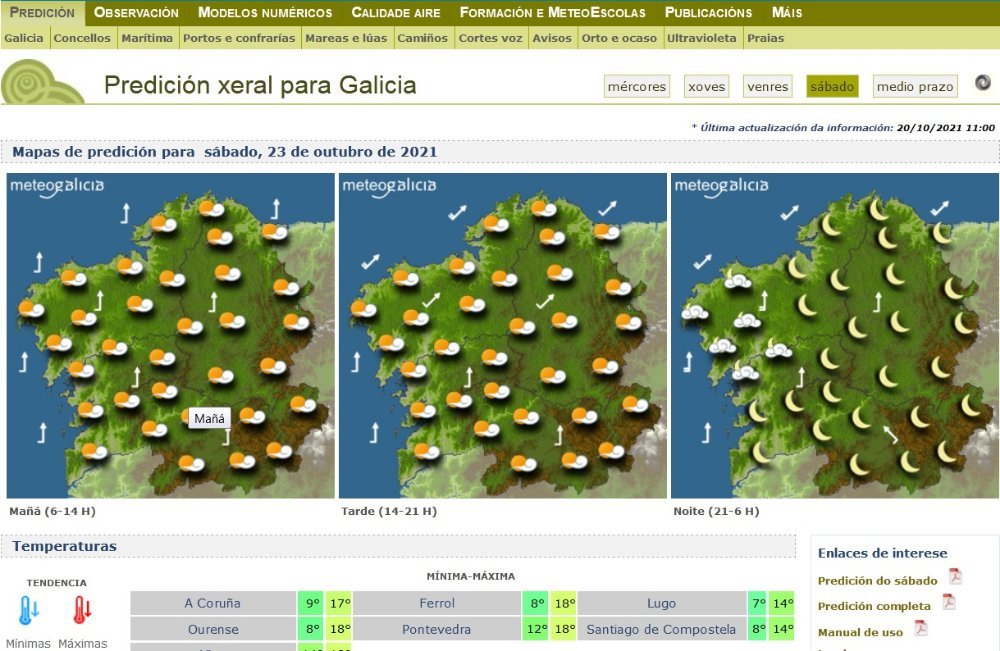Open the Predición top menu

click(42, 13)
